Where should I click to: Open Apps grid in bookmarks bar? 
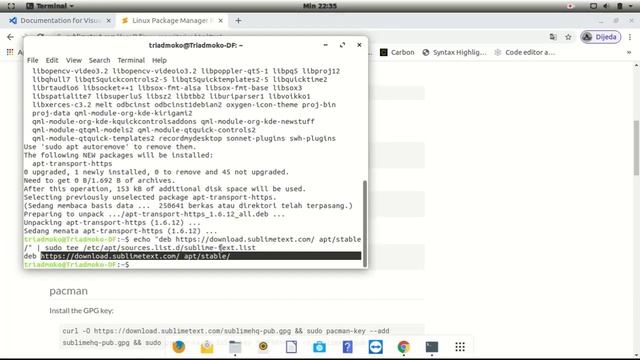10,52
